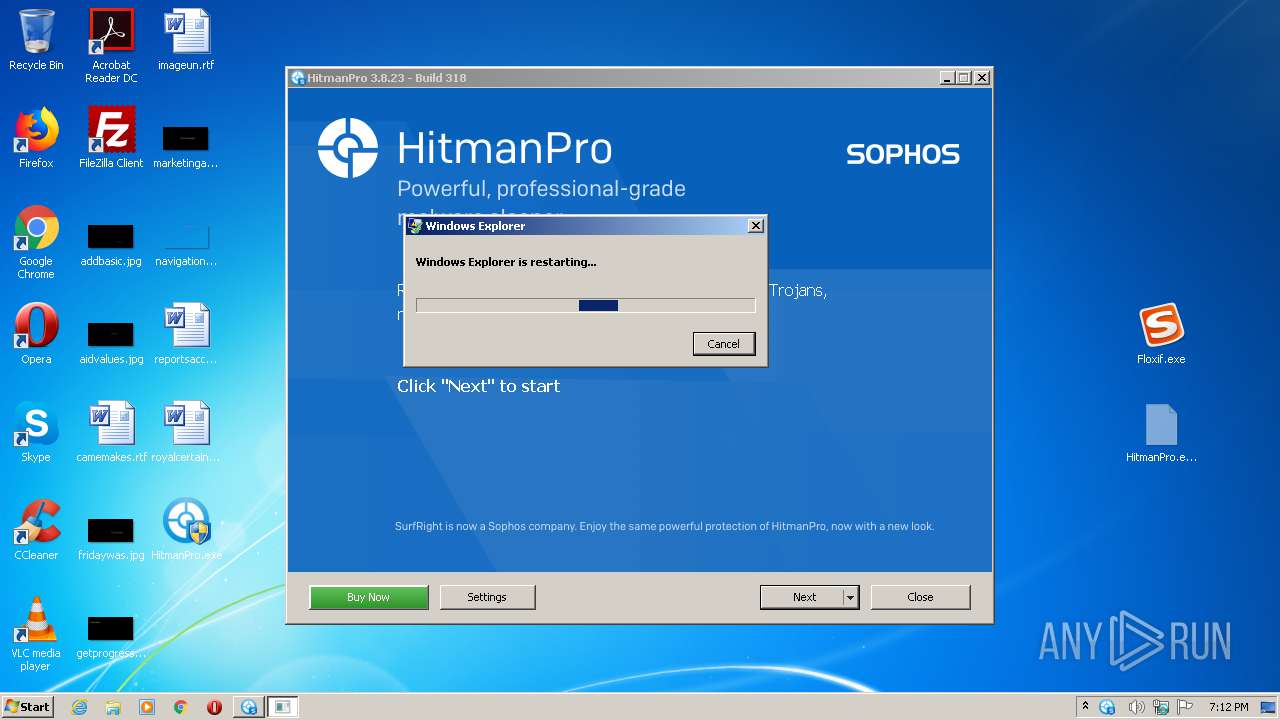Screen dimensions: 1280x720
Task: Click HitmanPro 3.8.23 title bar text
Action: tap(386, 78)
